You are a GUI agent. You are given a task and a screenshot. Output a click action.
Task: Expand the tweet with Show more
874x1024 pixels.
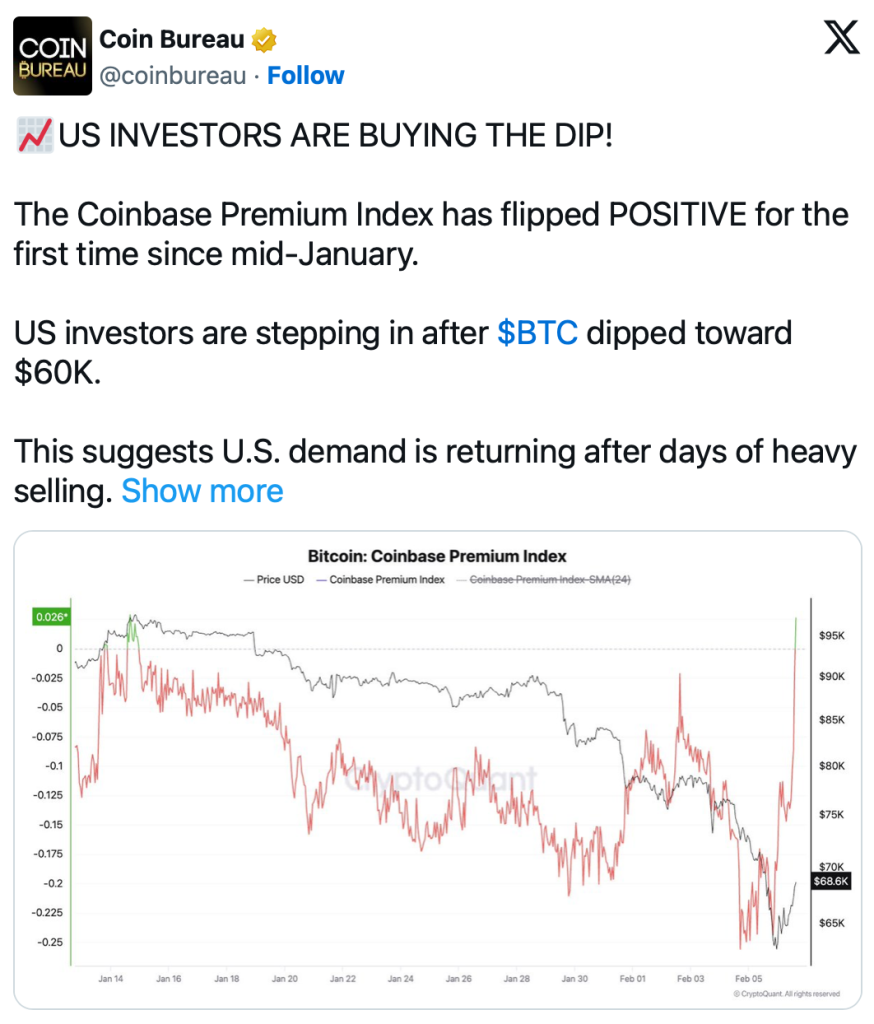[x=202, y=491]
